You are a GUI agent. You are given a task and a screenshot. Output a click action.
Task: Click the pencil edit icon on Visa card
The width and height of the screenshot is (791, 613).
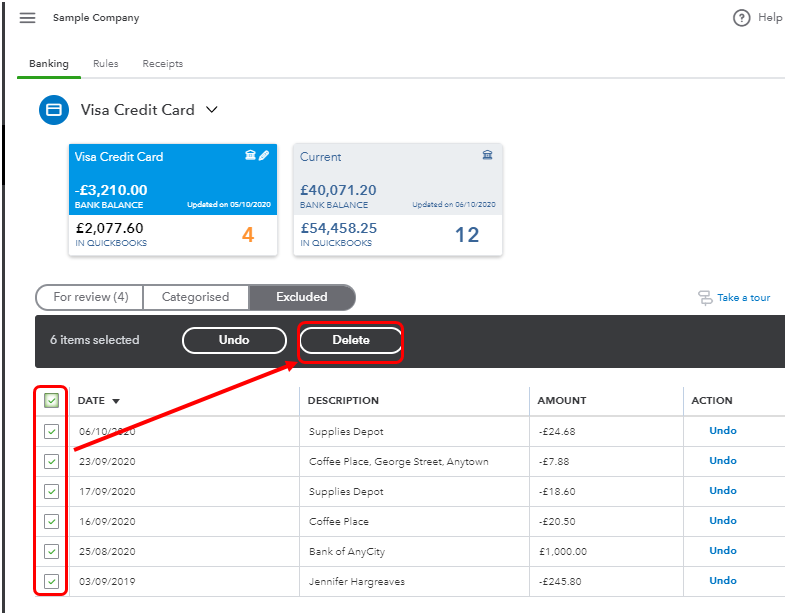coord(264,156)
